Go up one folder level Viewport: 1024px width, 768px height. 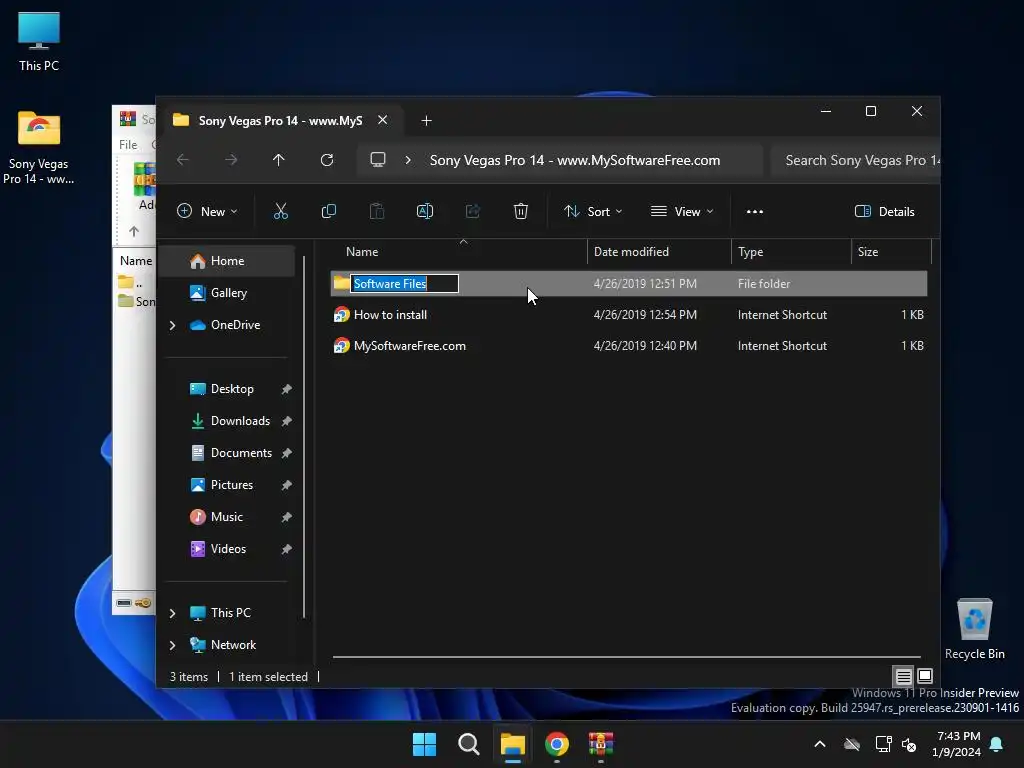pos(279,160)
